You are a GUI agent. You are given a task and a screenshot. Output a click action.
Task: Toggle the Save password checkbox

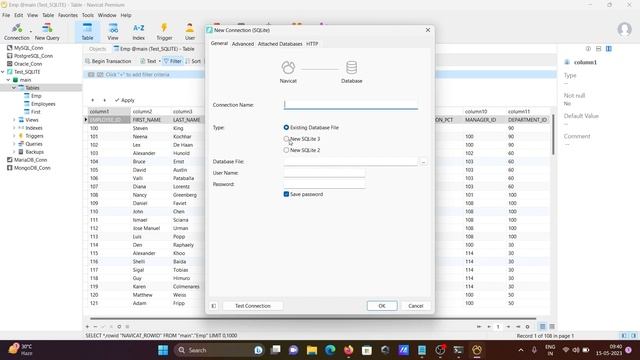(286, 194)
